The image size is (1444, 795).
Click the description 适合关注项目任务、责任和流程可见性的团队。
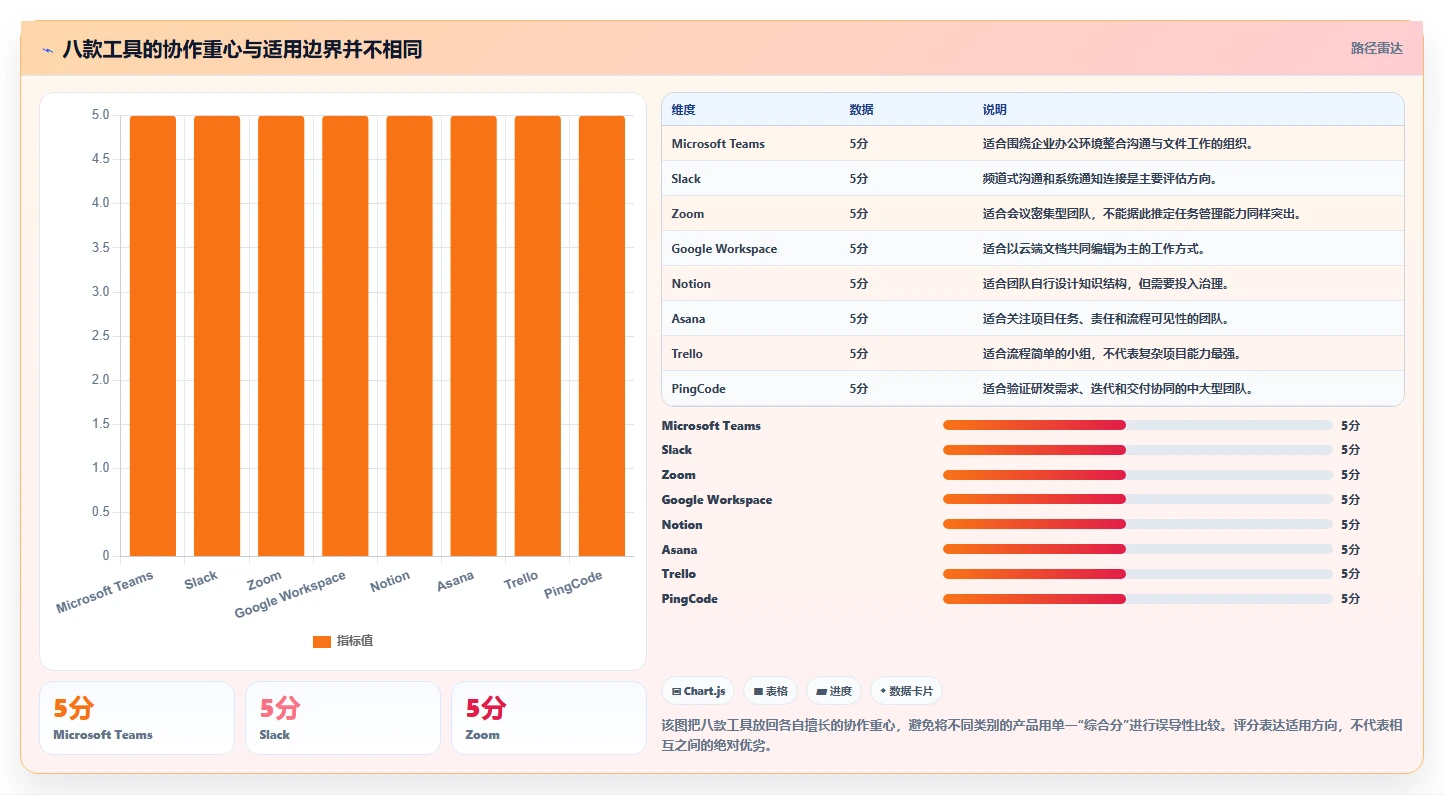pyautogui.click(x=1106, y=319)
